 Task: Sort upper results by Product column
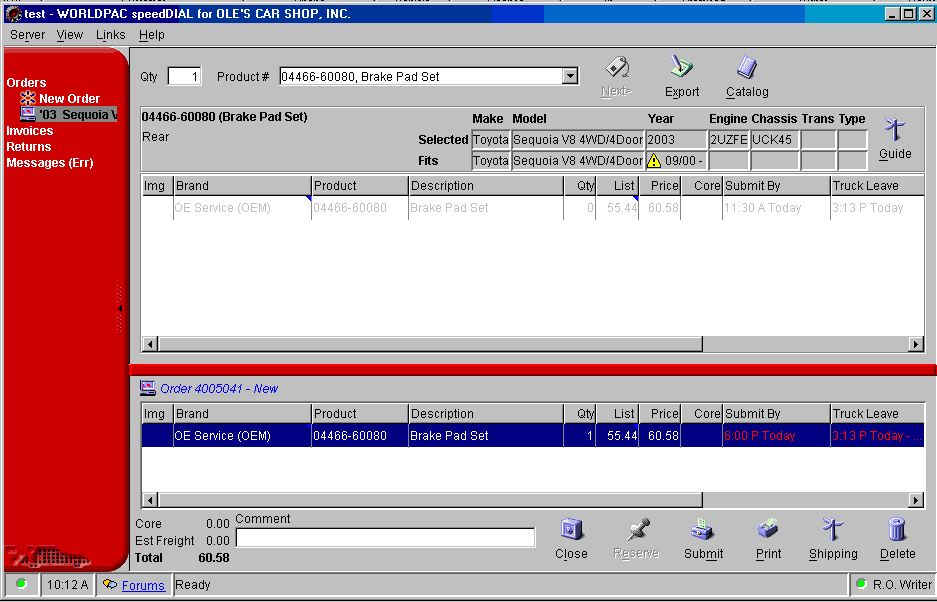(x=360, y=186)
